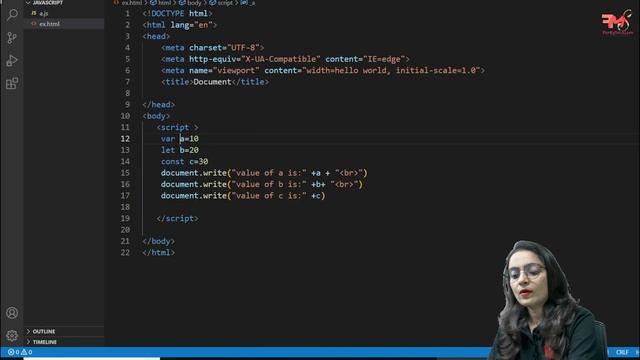Click the closing </body> tag
The width and height of the screenshot is (640, 360).
159,241
